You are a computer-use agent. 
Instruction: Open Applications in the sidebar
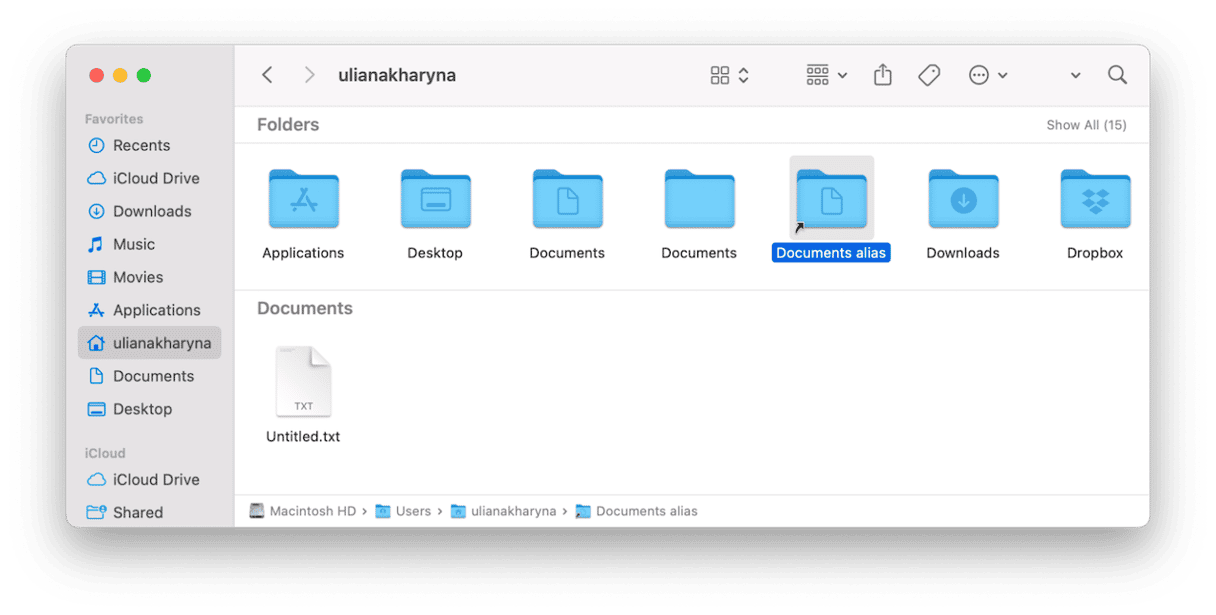point(150,310)
